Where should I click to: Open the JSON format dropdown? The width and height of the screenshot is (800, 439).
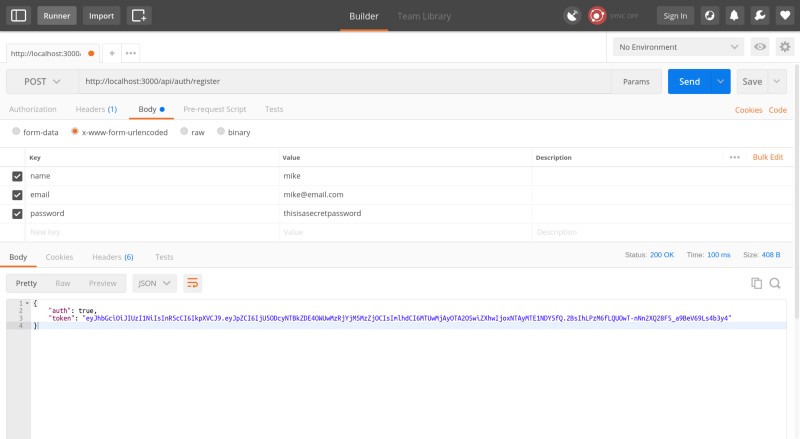(x=155, y=283)
